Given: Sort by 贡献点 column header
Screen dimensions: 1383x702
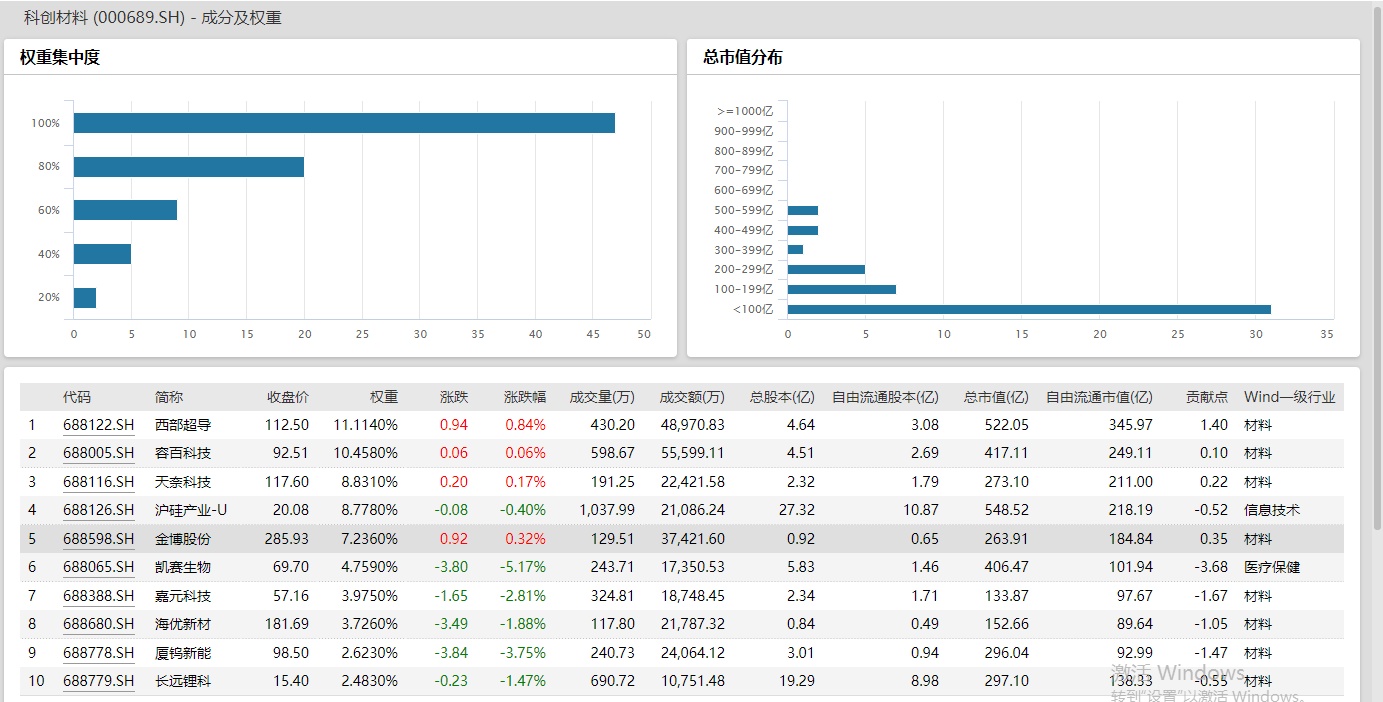Looking at the screenshot, I should [x=1207, y=397].
